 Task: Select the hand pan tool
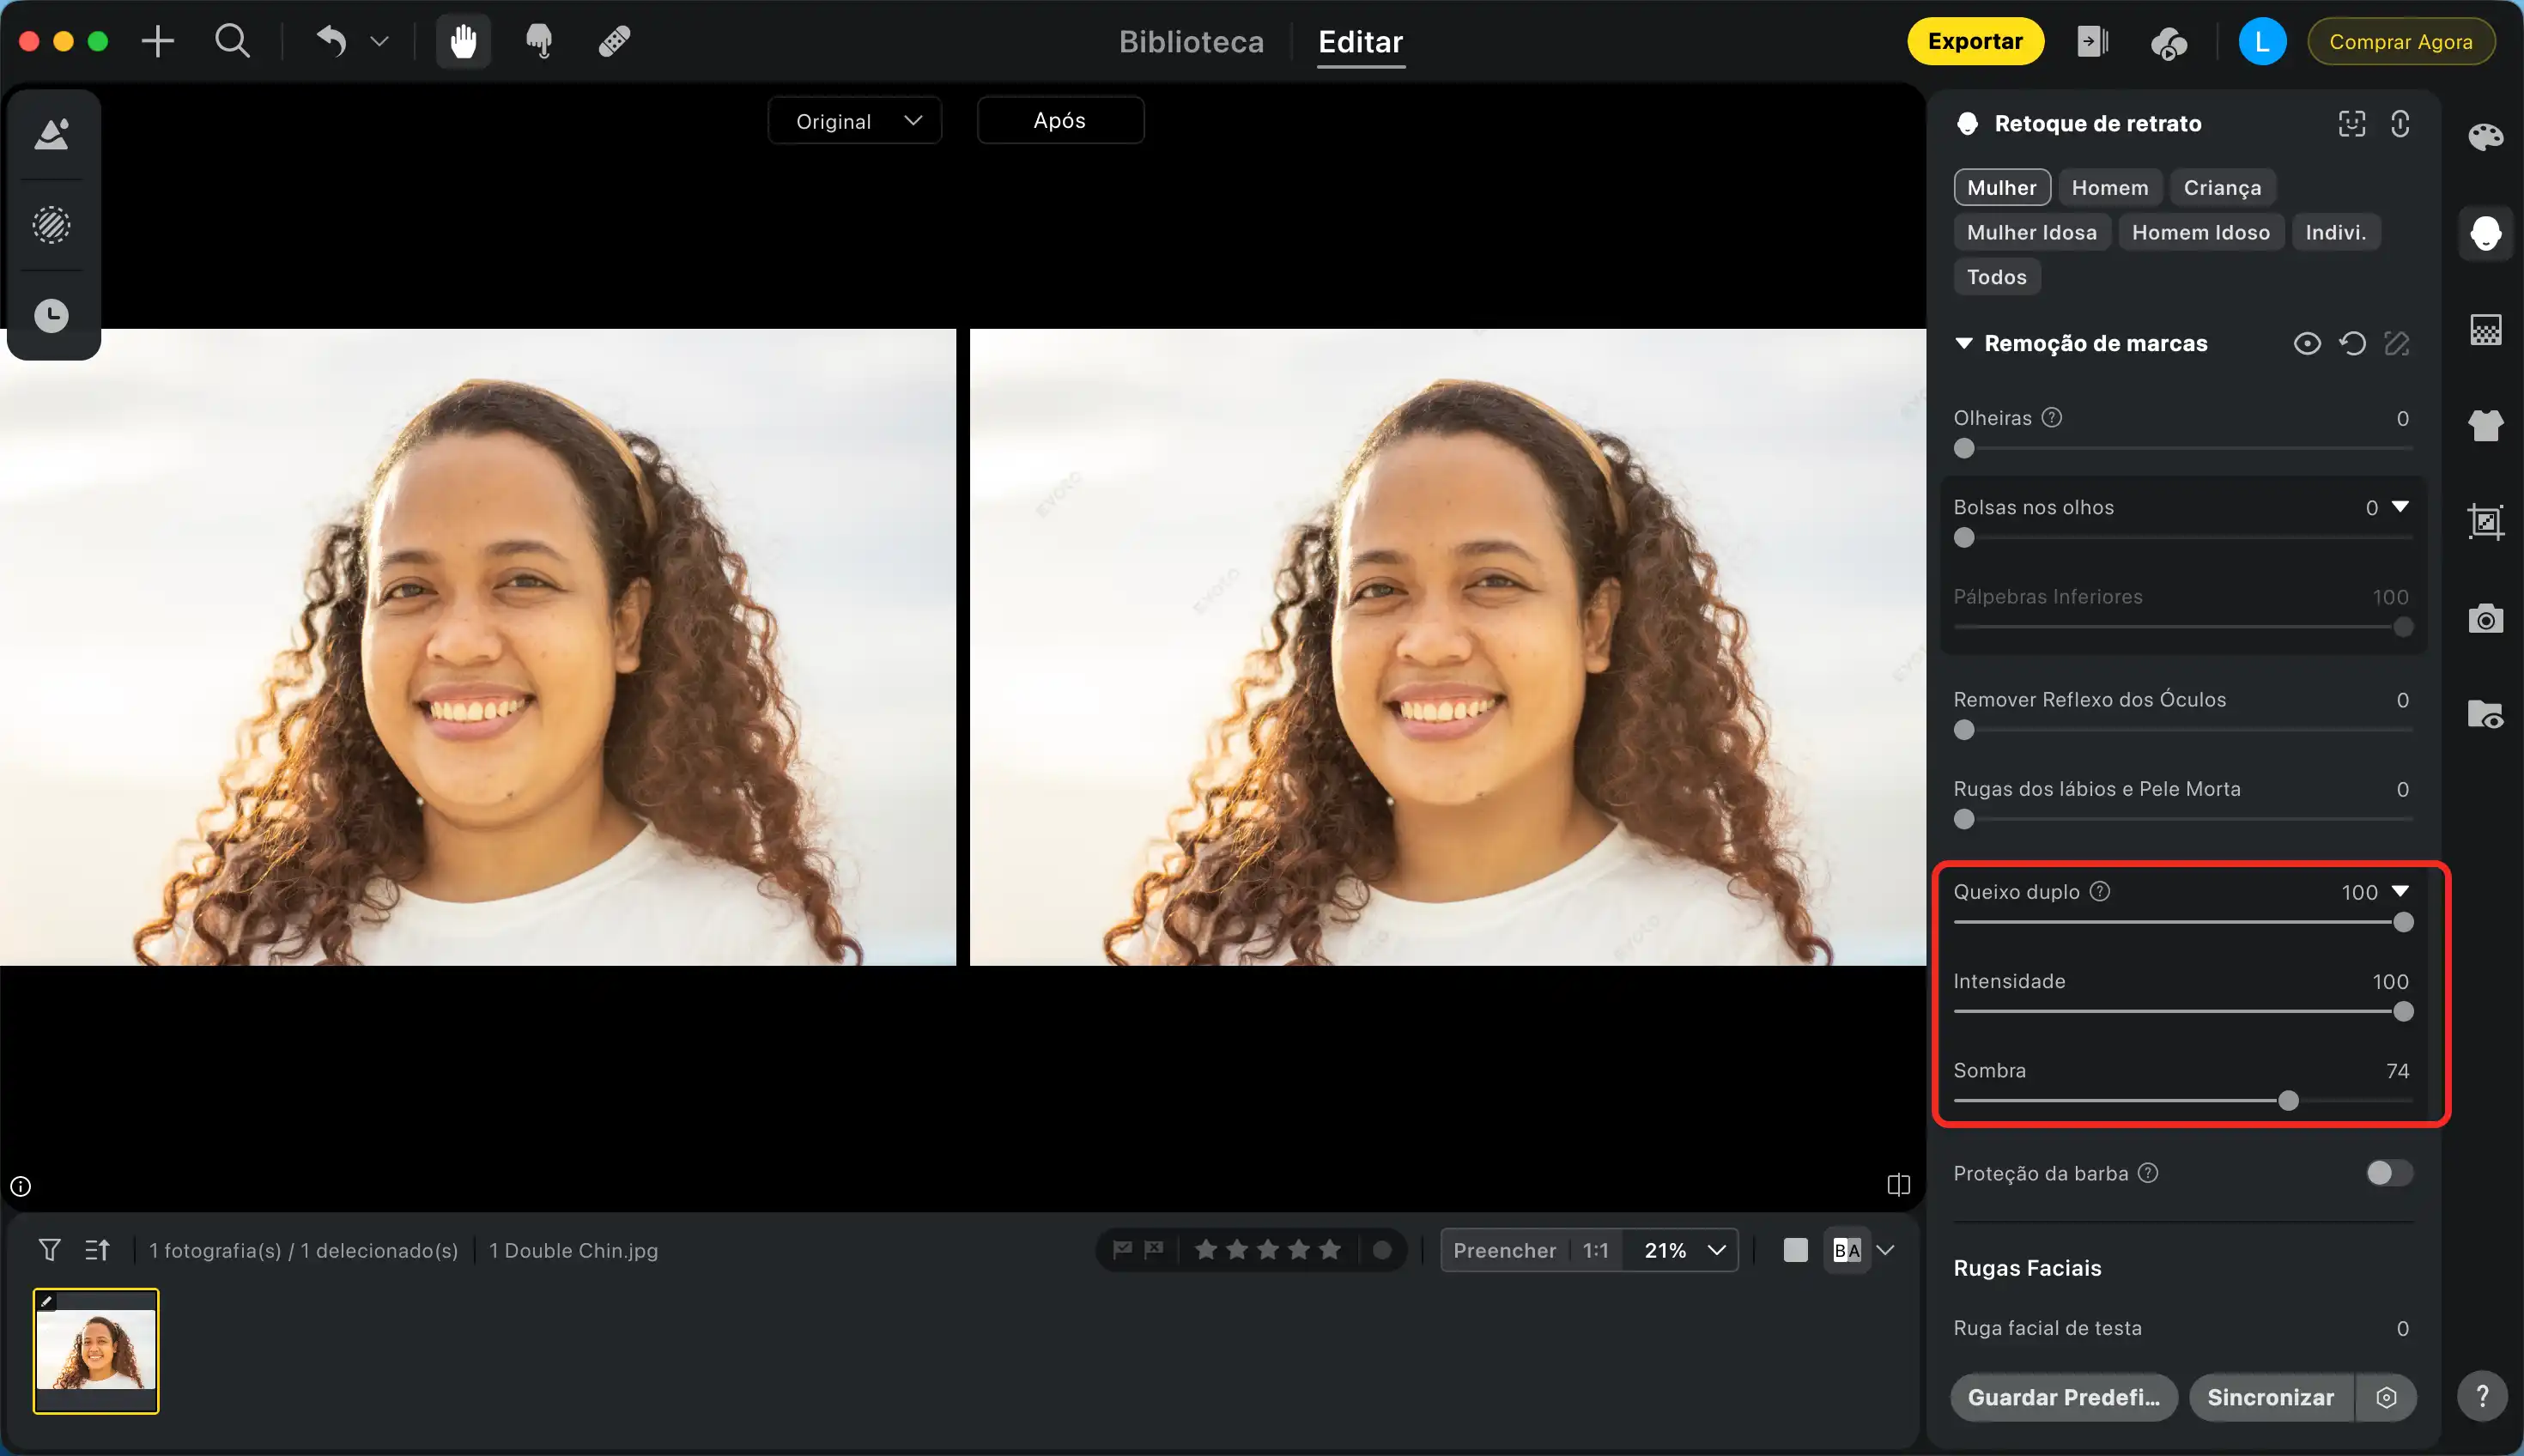(463, 42)
